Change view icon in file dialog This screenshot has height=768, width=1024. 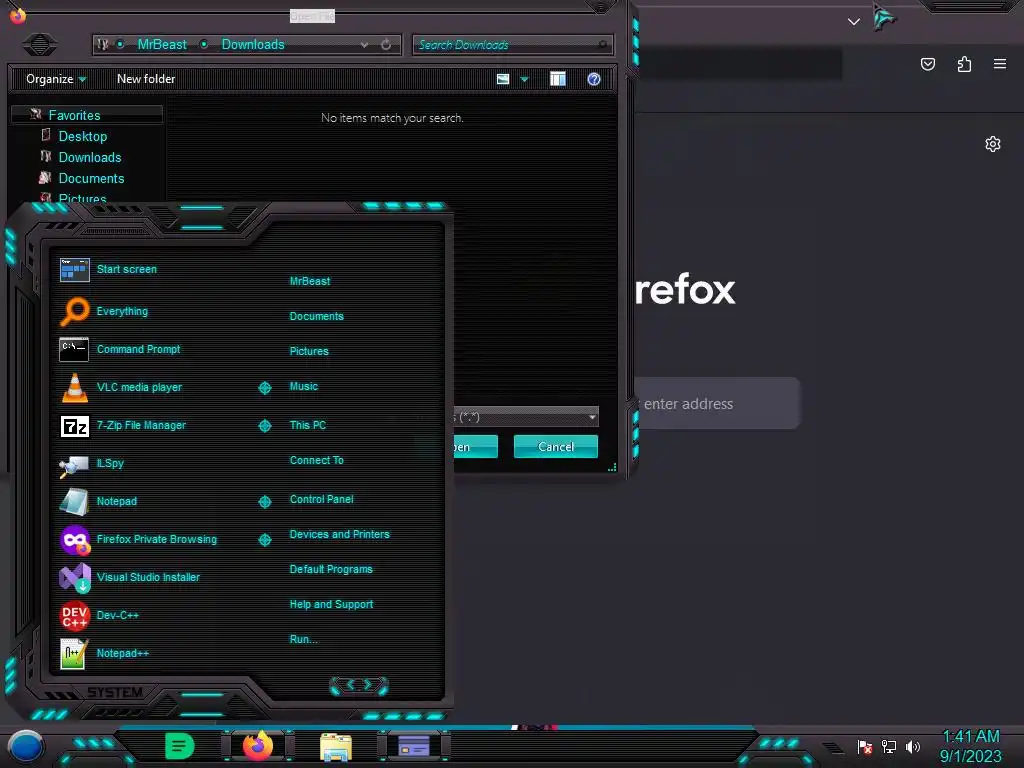(503, 79)
